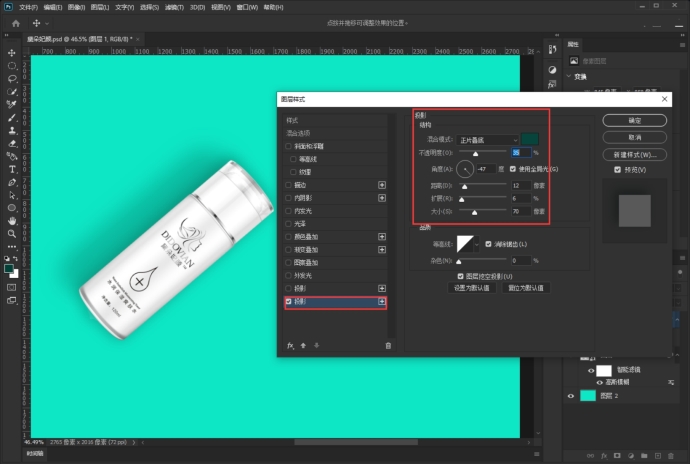Hide 智能滤镜 smart filters with eye icon
Viewport: 690px width, 464px height.
pos(591,370)
